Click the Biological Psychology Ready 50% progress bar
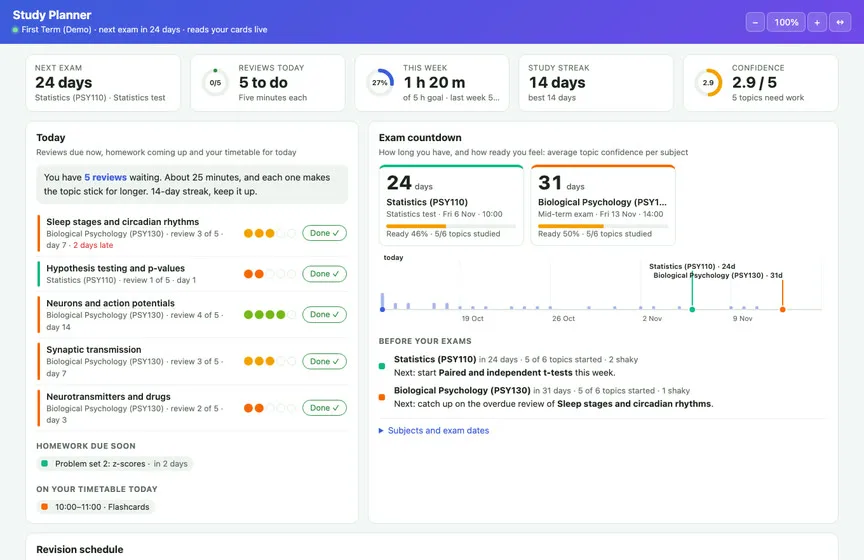The width and height of the screenshot is (864, 560). tap(603, 226)
